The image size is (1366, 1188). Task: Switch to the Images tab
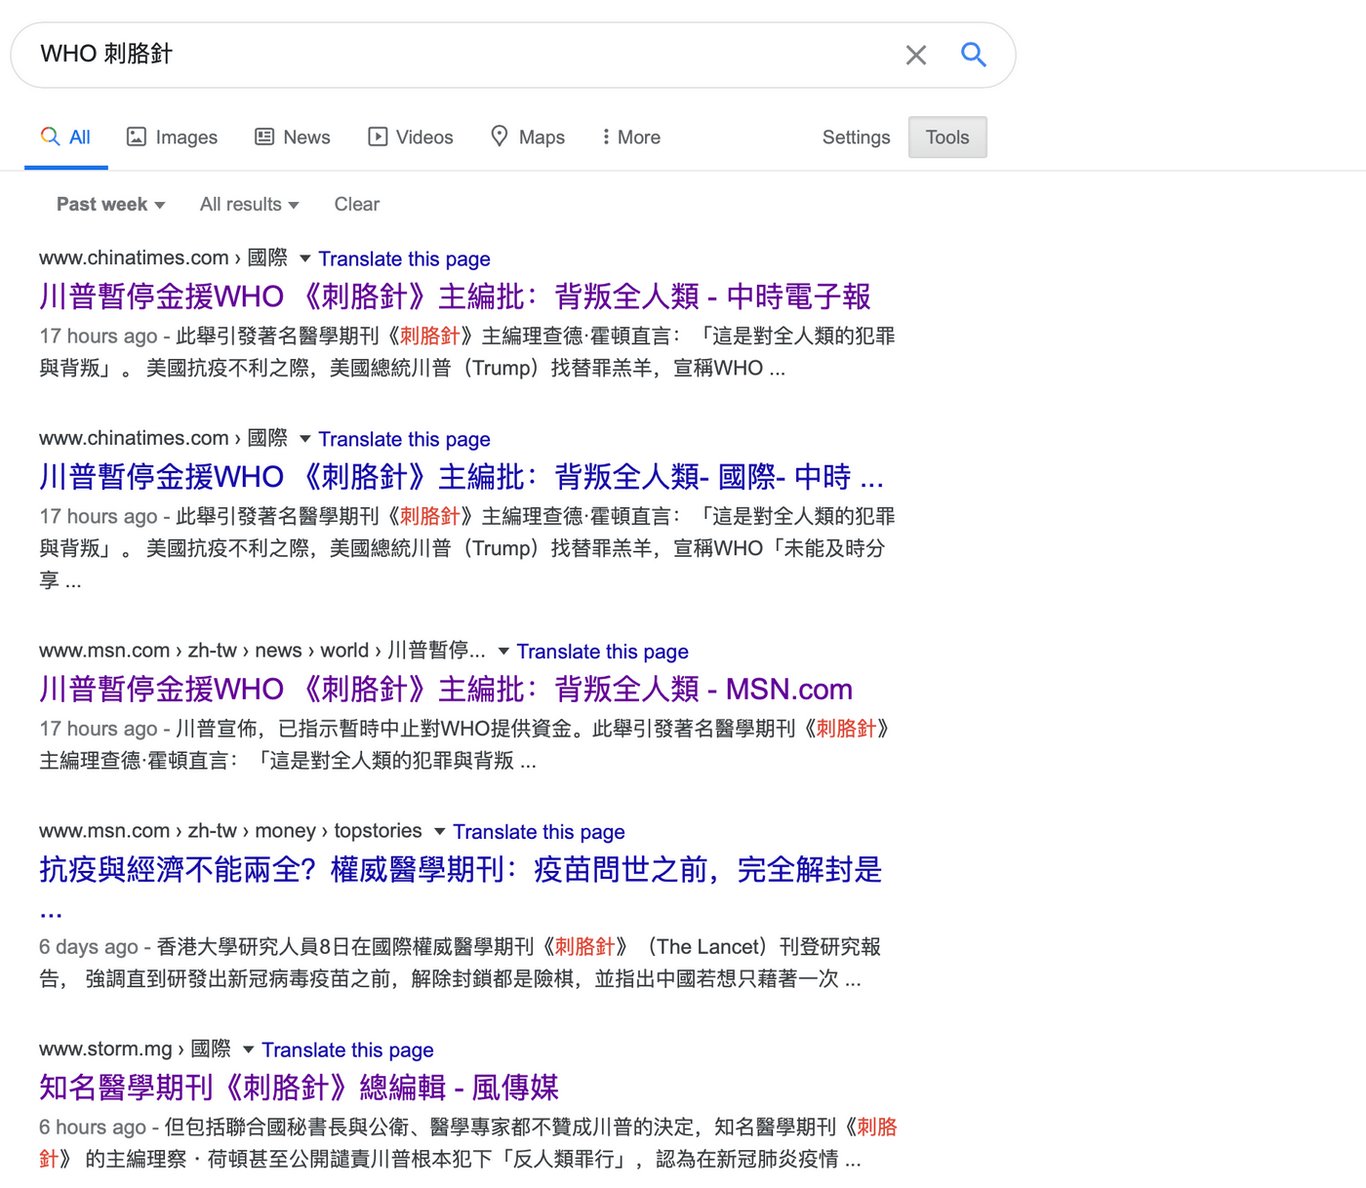(x=172, y=137)
